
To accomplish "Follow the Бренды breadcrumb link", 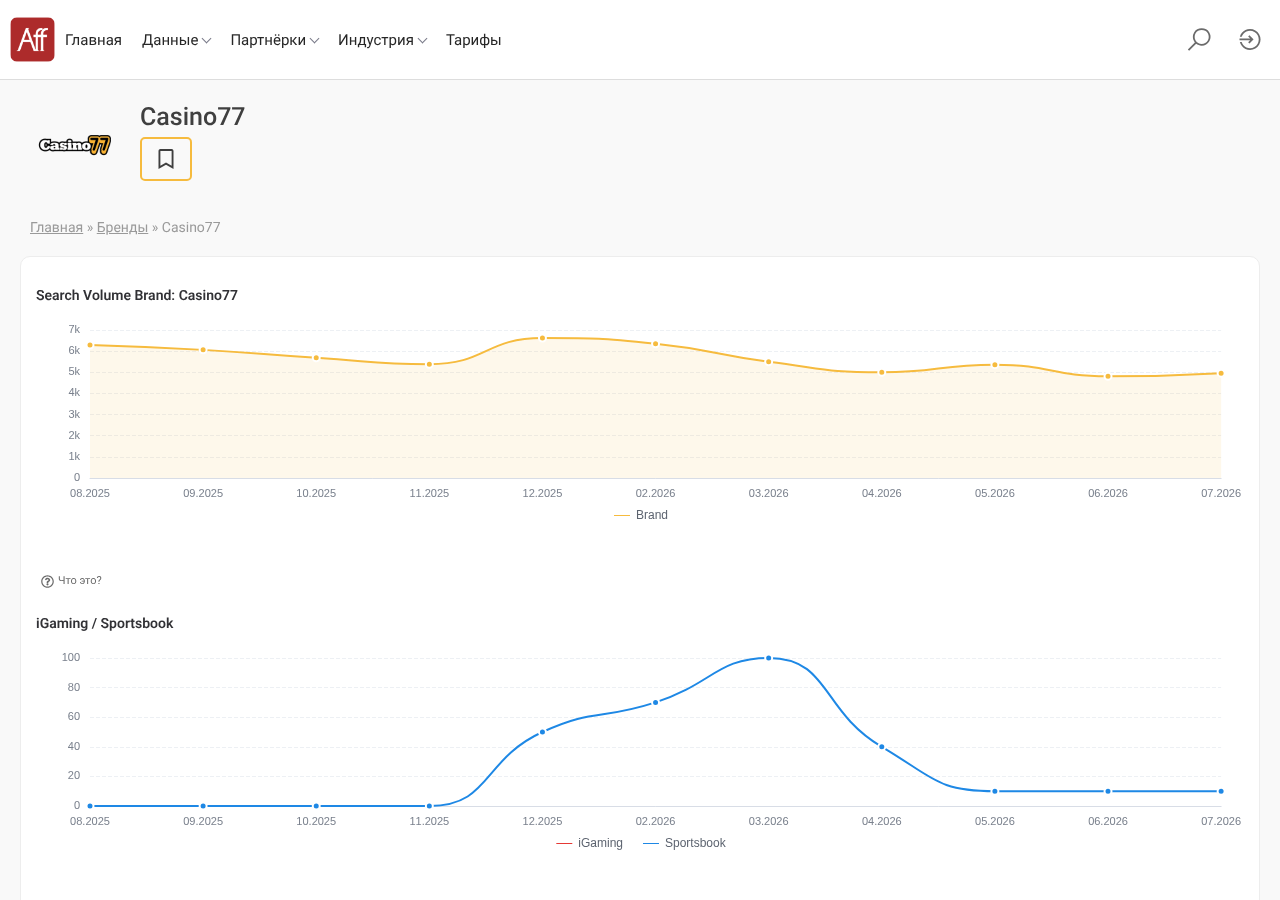I will pos(122,227).
